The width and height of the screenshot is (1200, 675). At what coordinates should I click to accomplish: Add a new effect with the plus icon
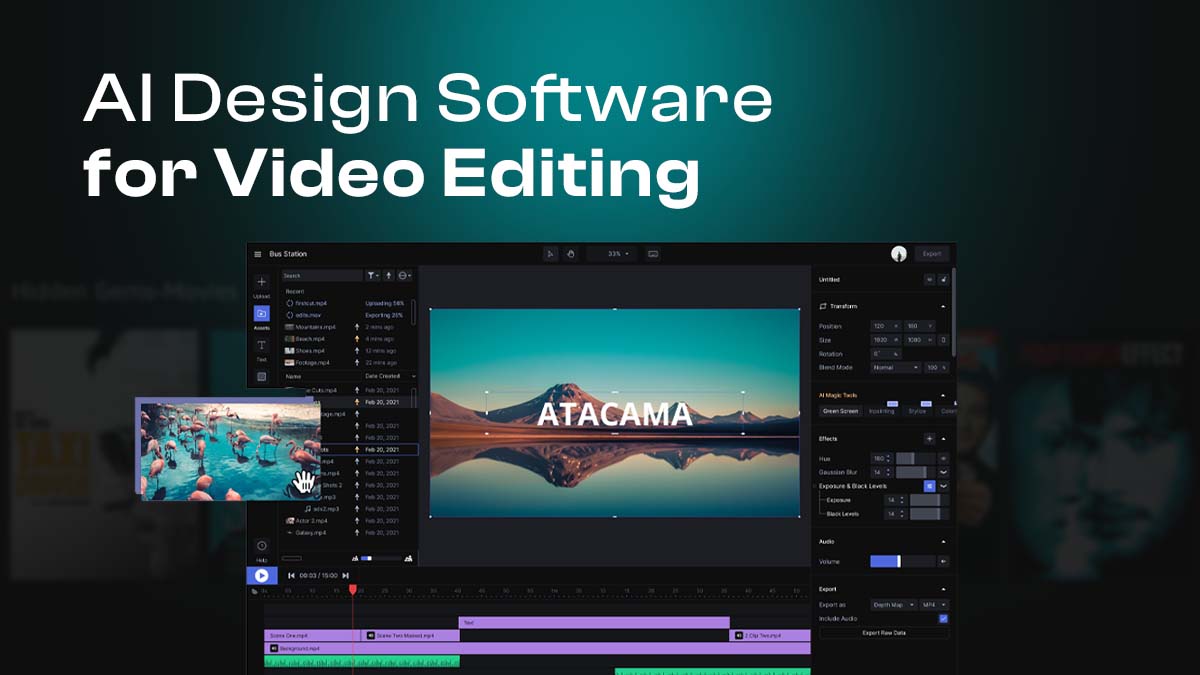929,439
